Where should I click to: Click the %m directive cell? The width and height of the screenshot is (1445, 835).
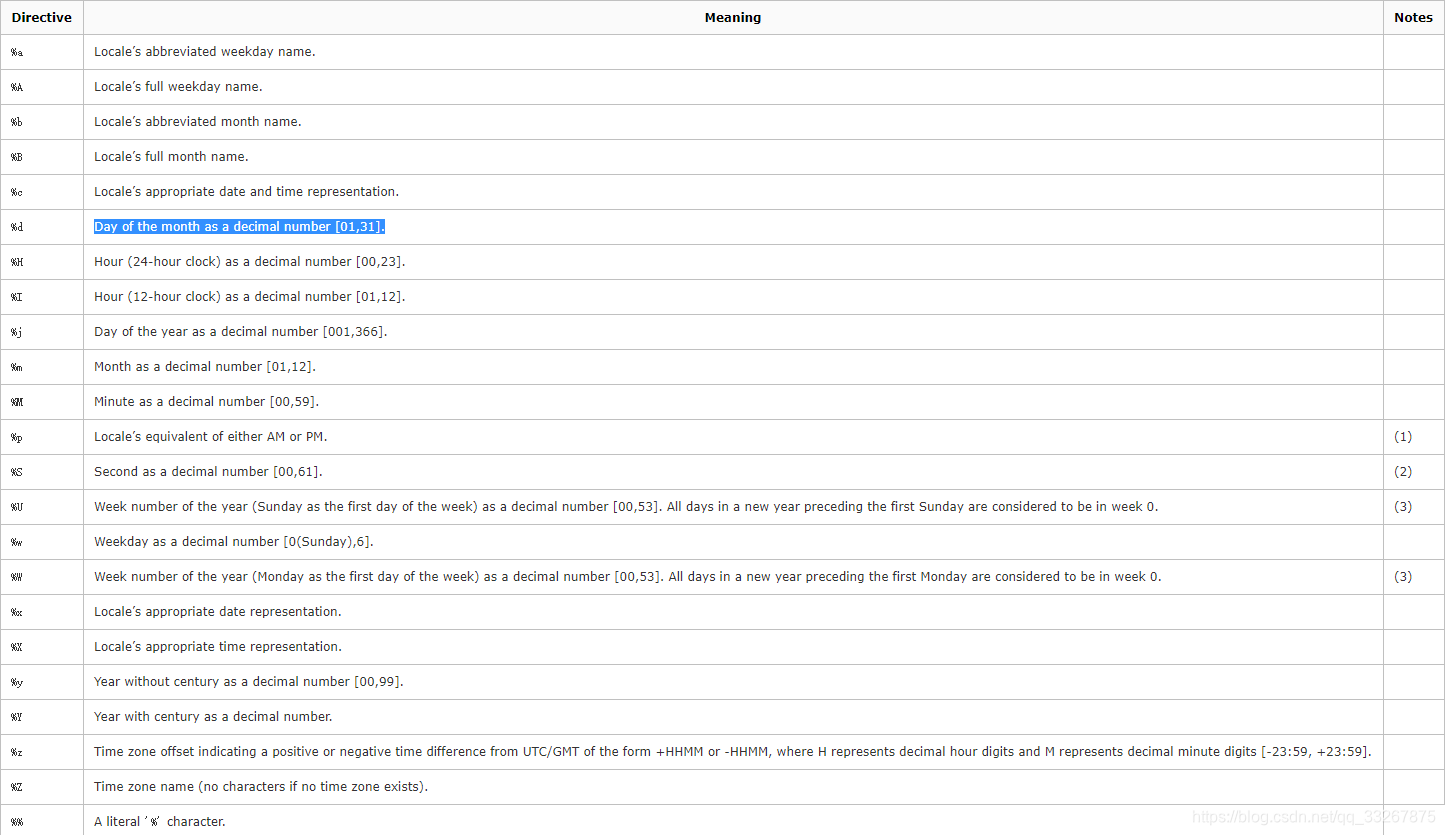[x=42, y=367]
